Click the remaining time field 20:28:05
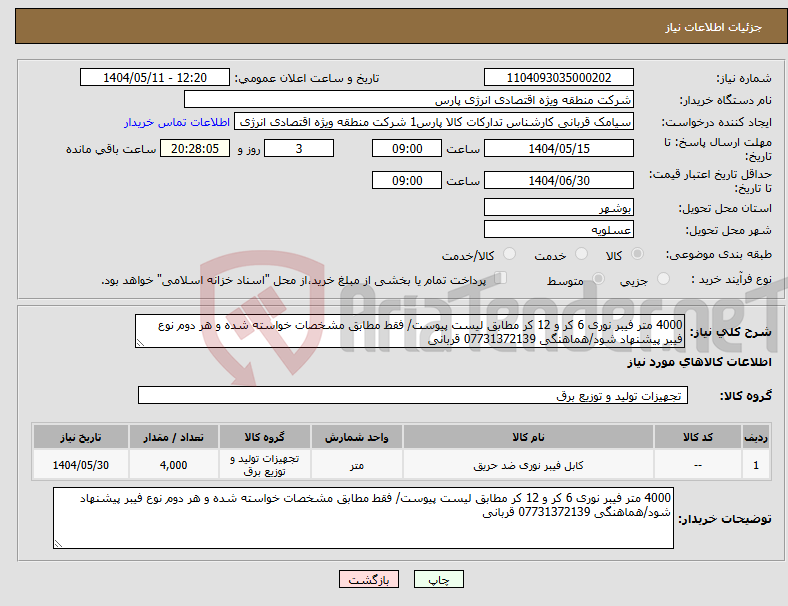Image resolution: width=788 pixels, height=606 pixels. coord(195,149)
